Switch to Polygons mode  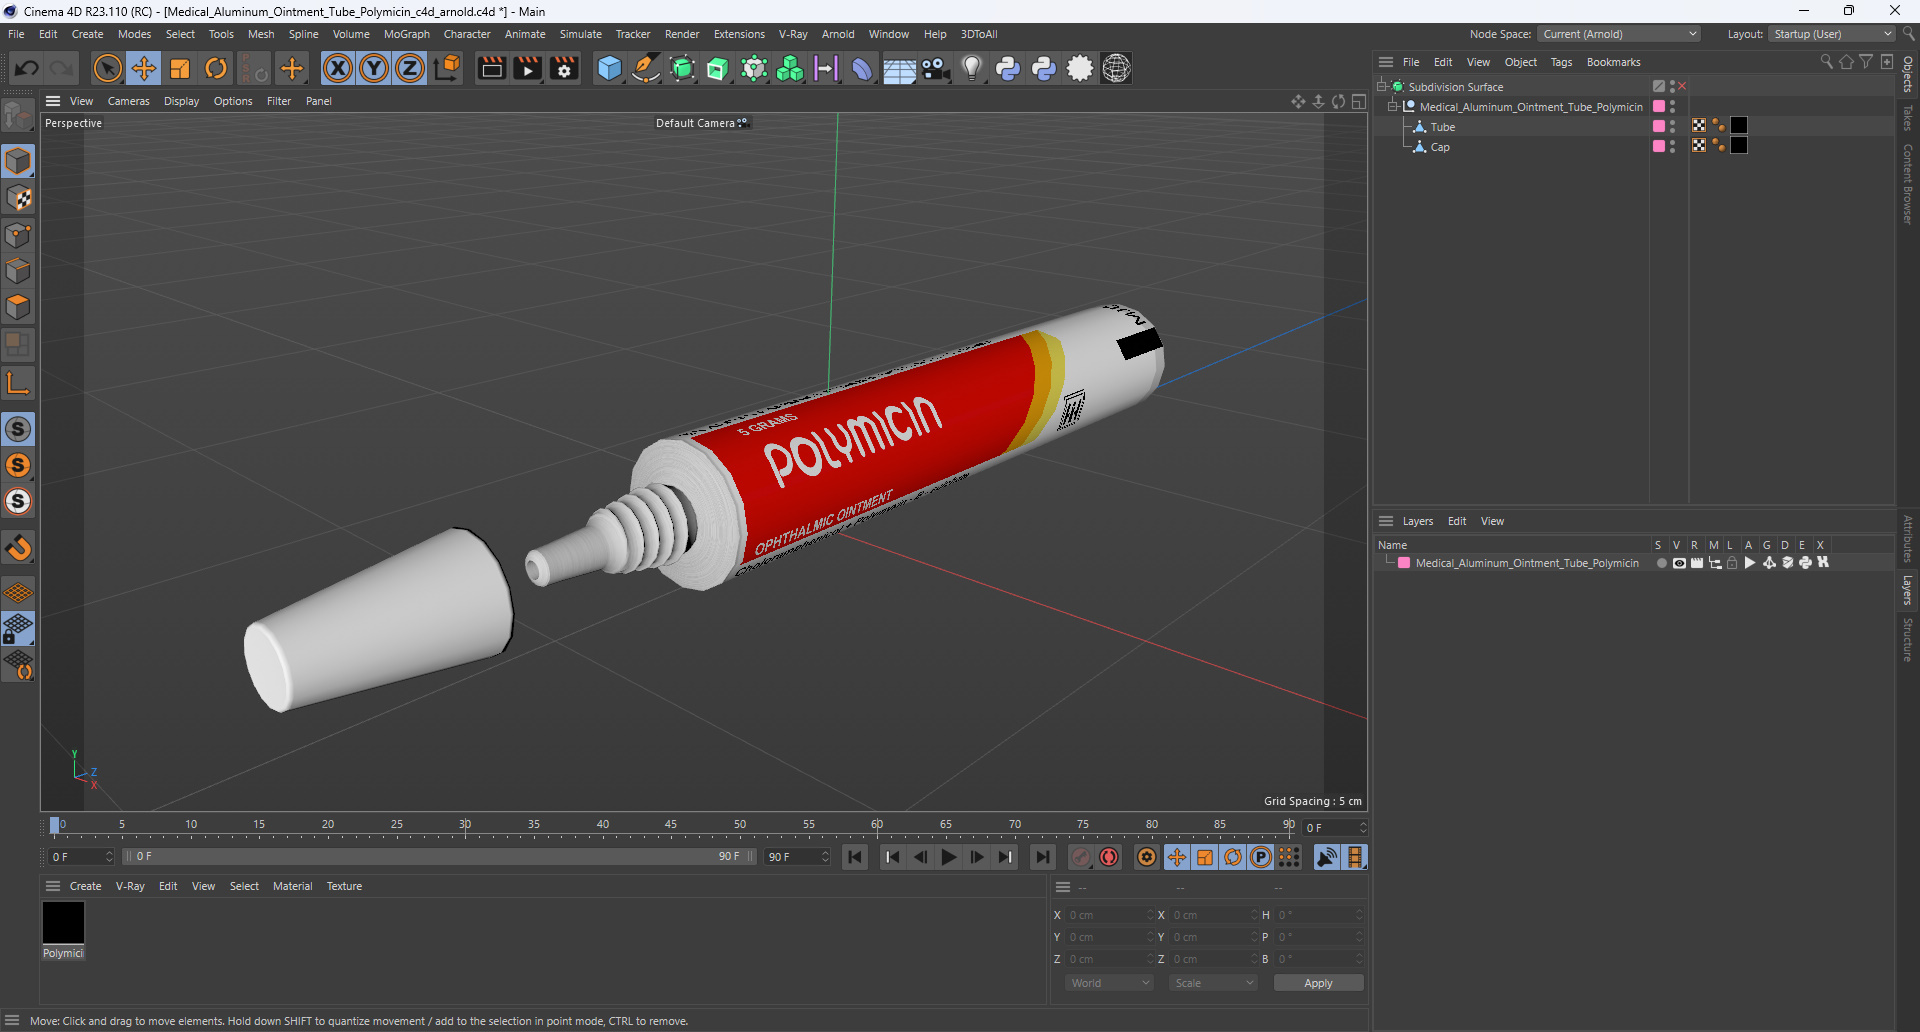(18, 307)
